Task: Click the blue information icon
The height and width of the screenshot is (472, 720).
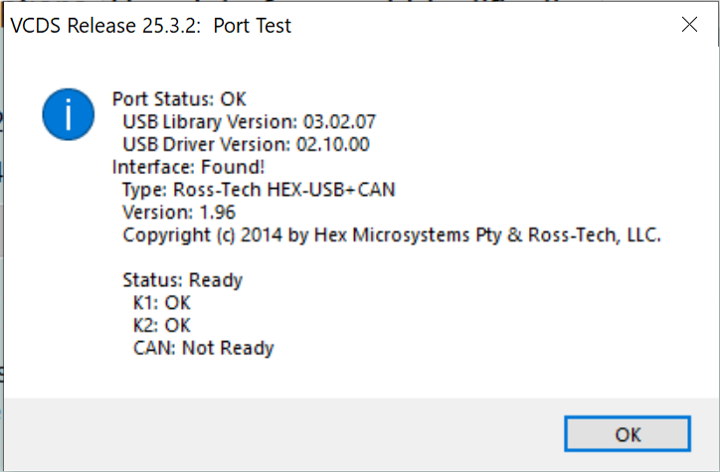Action: click(x=68, y=115)
